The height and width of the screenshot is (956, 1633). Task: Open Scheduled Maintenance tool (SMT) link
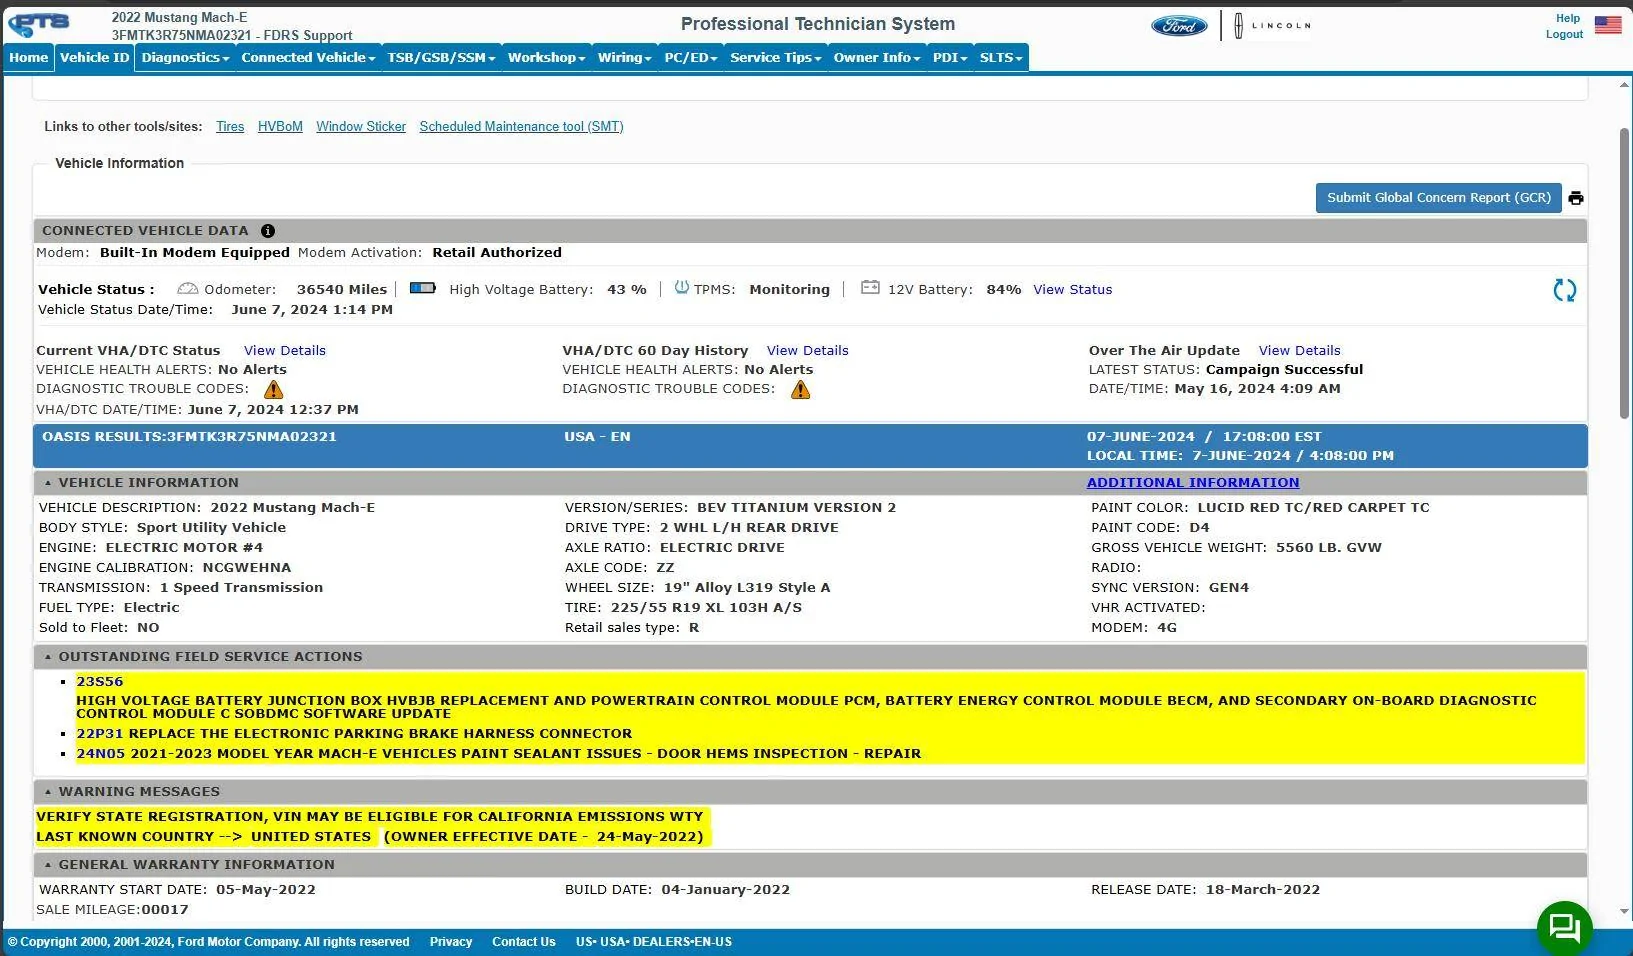point(521,127)
